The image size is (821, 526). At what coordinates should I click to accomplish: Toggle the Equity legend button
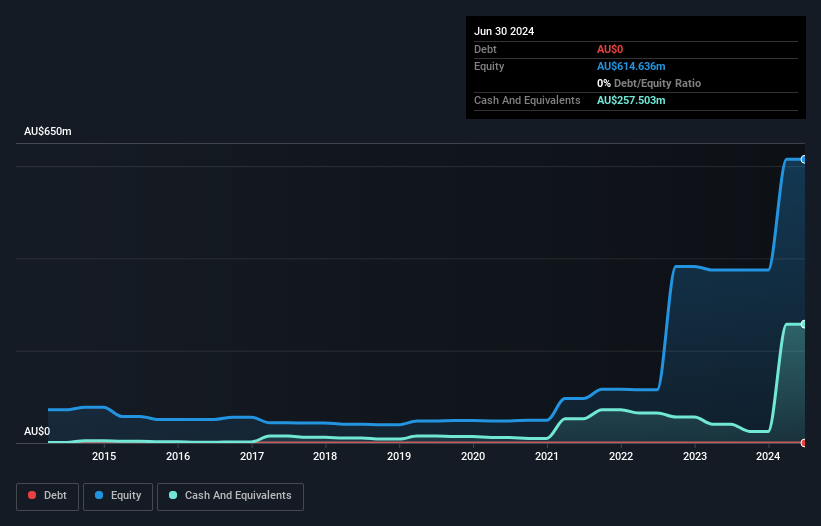pyautogui.click(x=117, y=496)
